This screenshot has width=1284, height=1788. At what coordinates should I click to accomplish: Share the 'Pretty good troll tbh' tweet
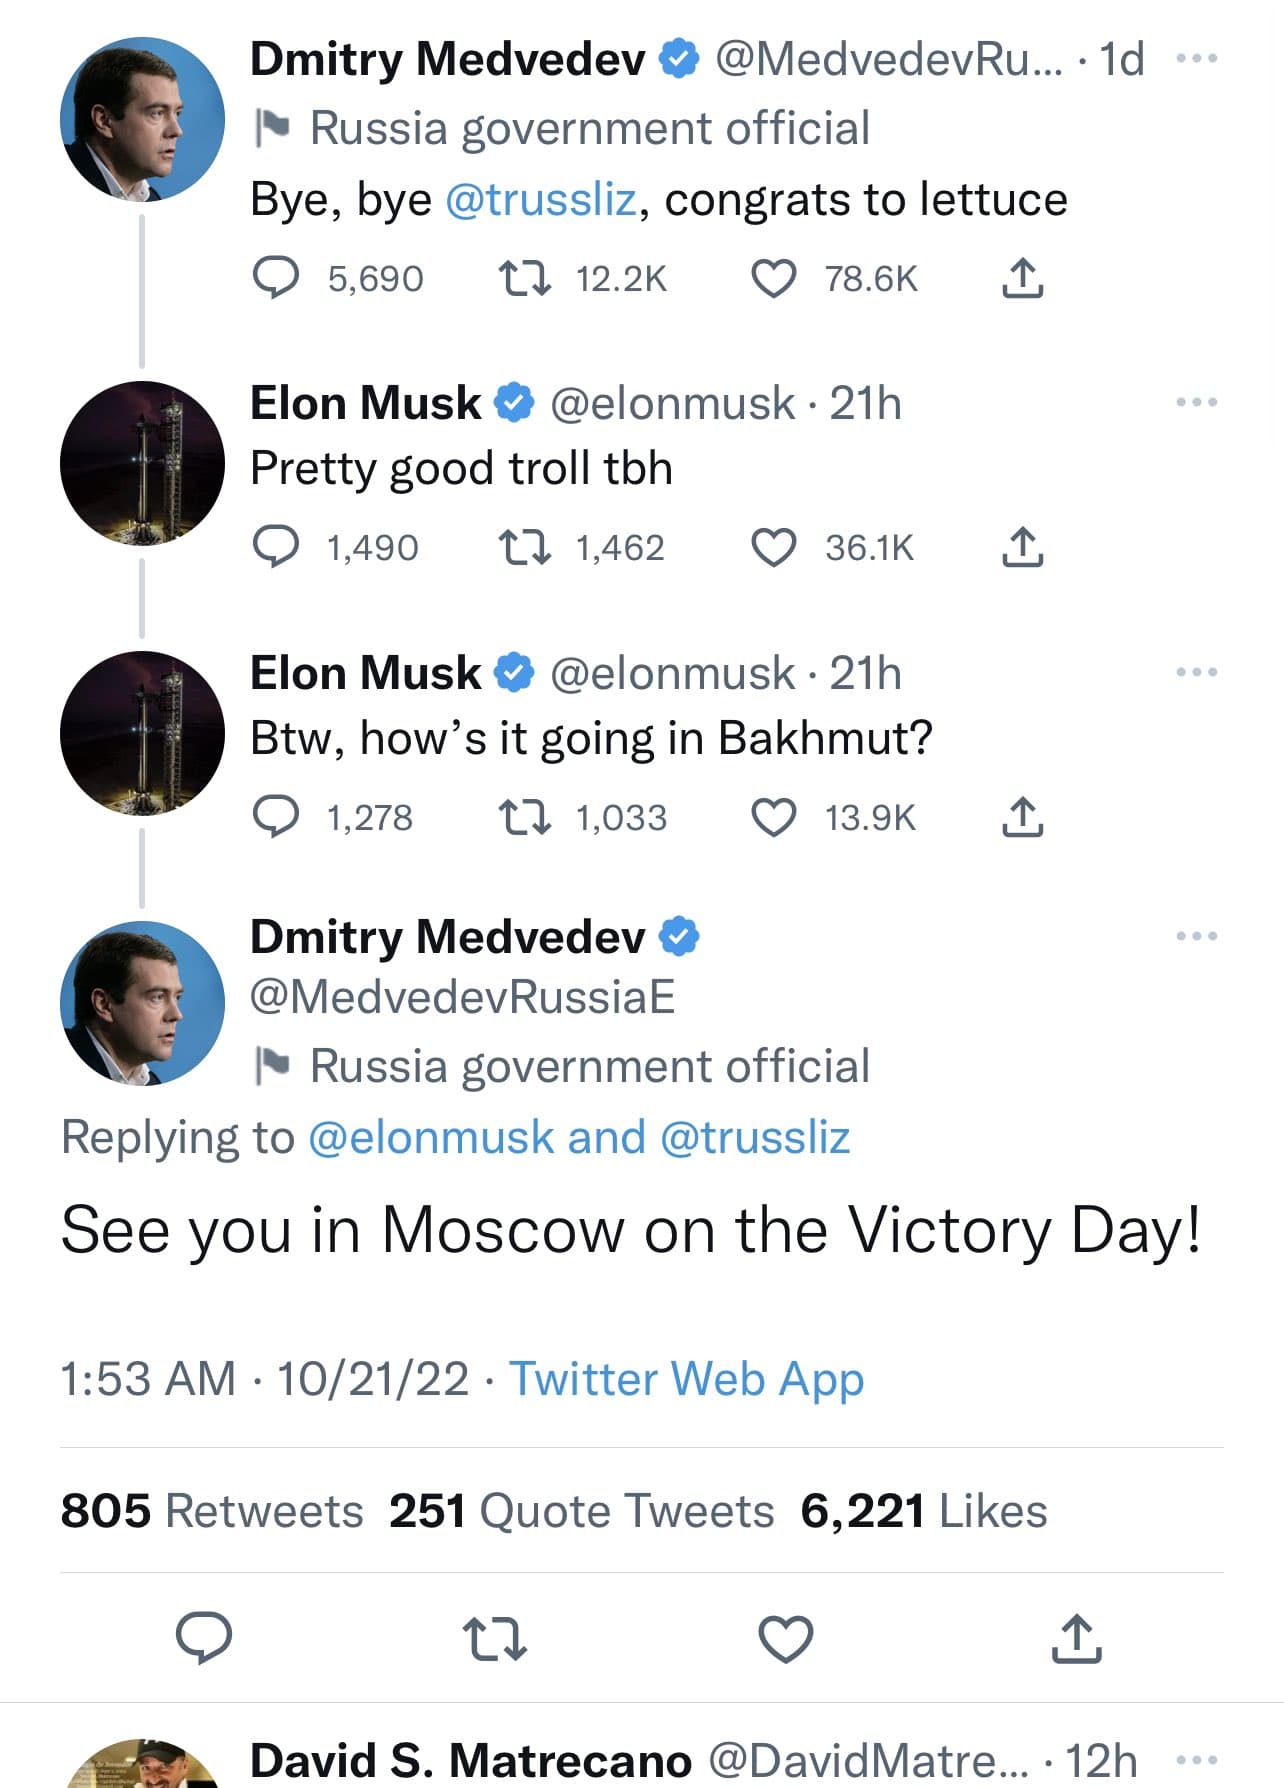click(1022, 548)
